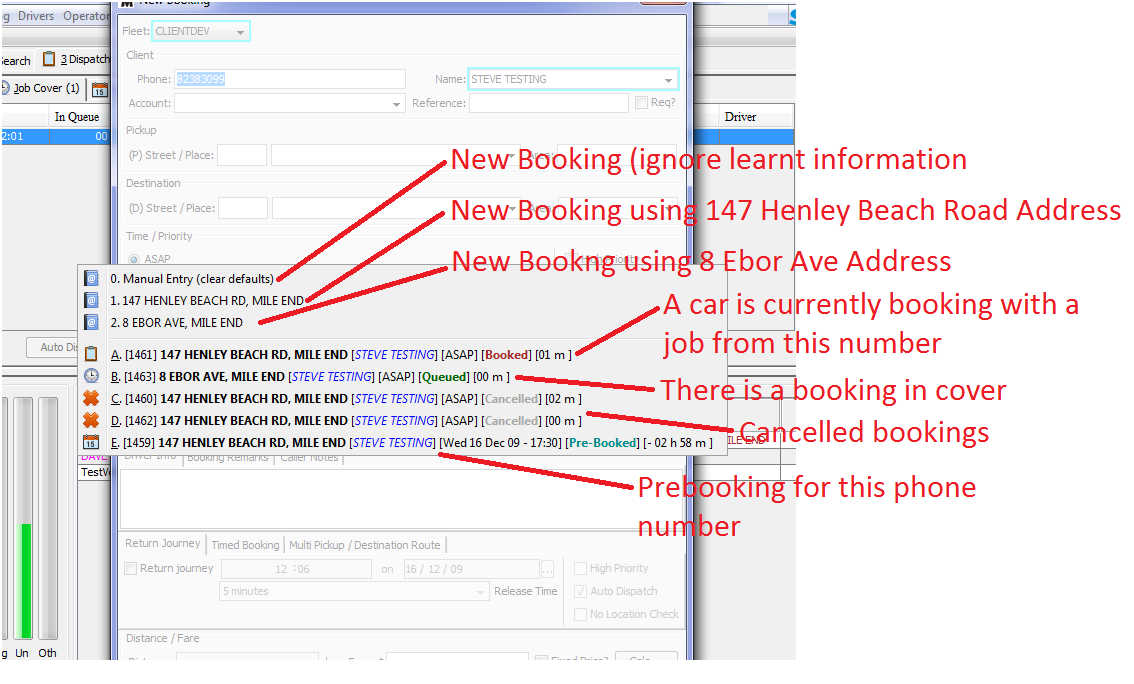Enable the High Priority checkbox

580,569
